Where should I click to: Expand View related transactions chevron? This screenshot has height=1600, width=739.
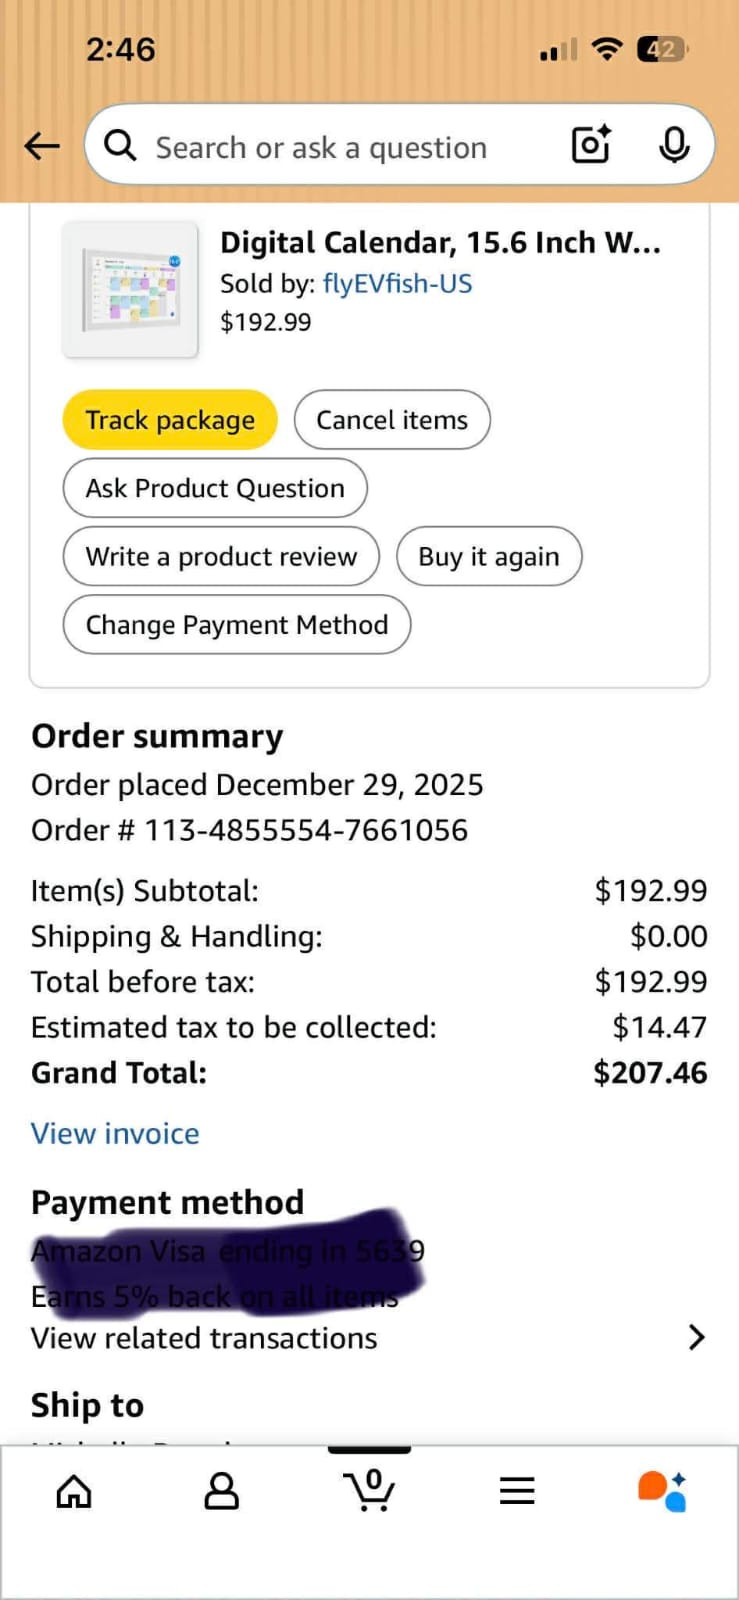(x=697, y=1338)
